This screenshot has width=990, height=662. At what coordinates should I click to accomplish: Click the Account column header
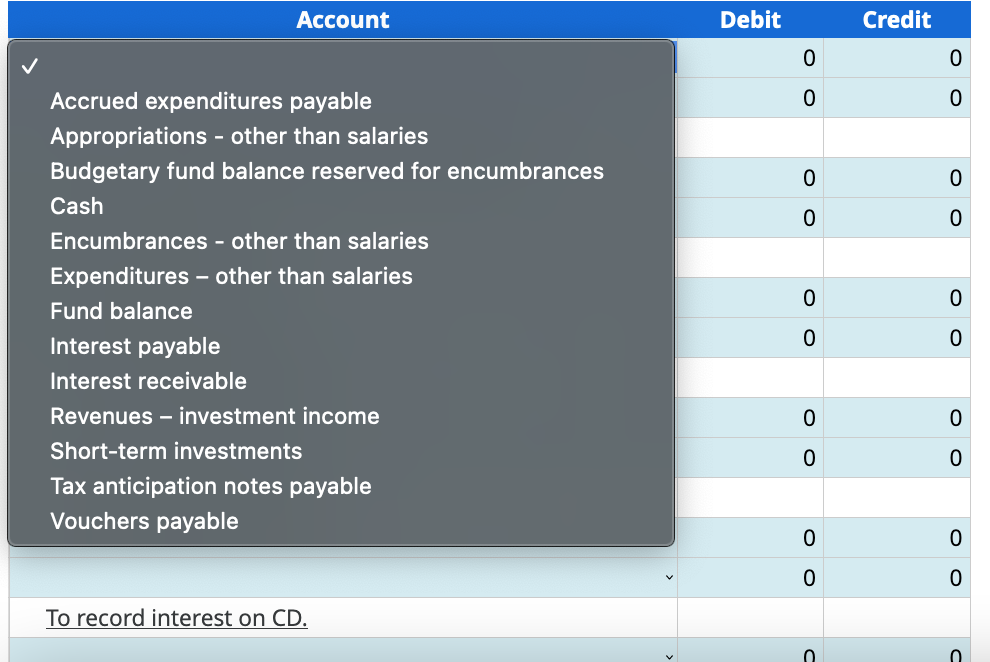(343, 20)
